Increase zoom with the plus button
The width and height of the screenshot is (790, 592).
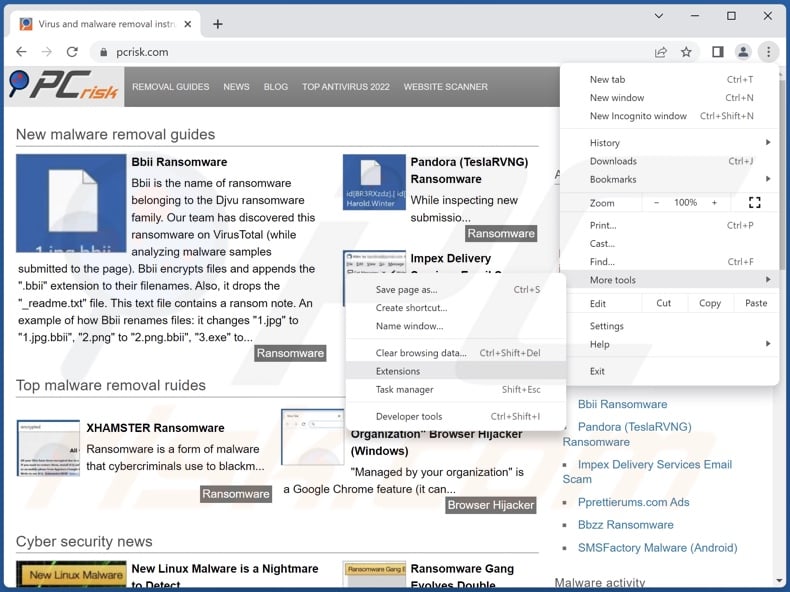(x=714, y=203)
